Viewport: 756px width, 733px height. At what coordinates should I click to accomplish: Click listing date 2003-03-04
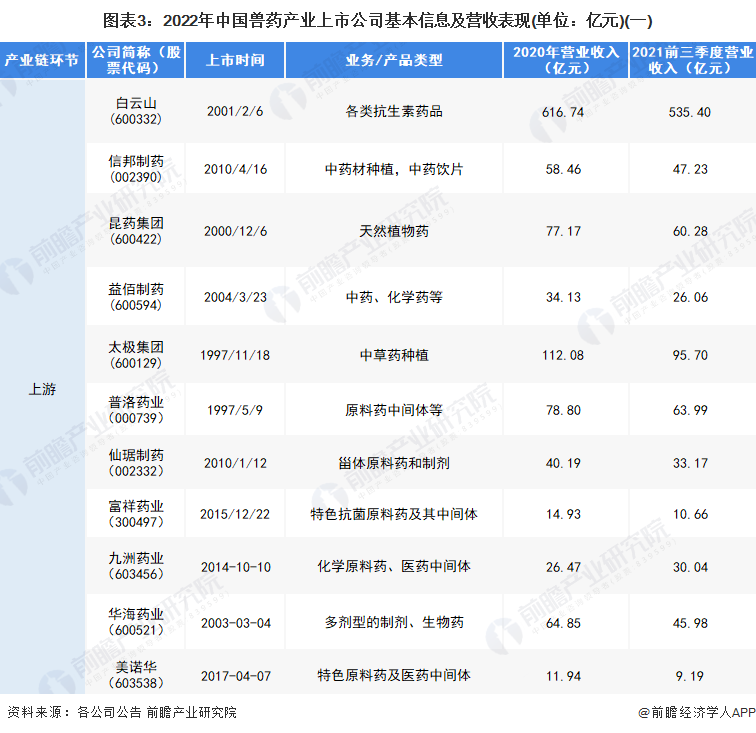[x=236, y=623]
